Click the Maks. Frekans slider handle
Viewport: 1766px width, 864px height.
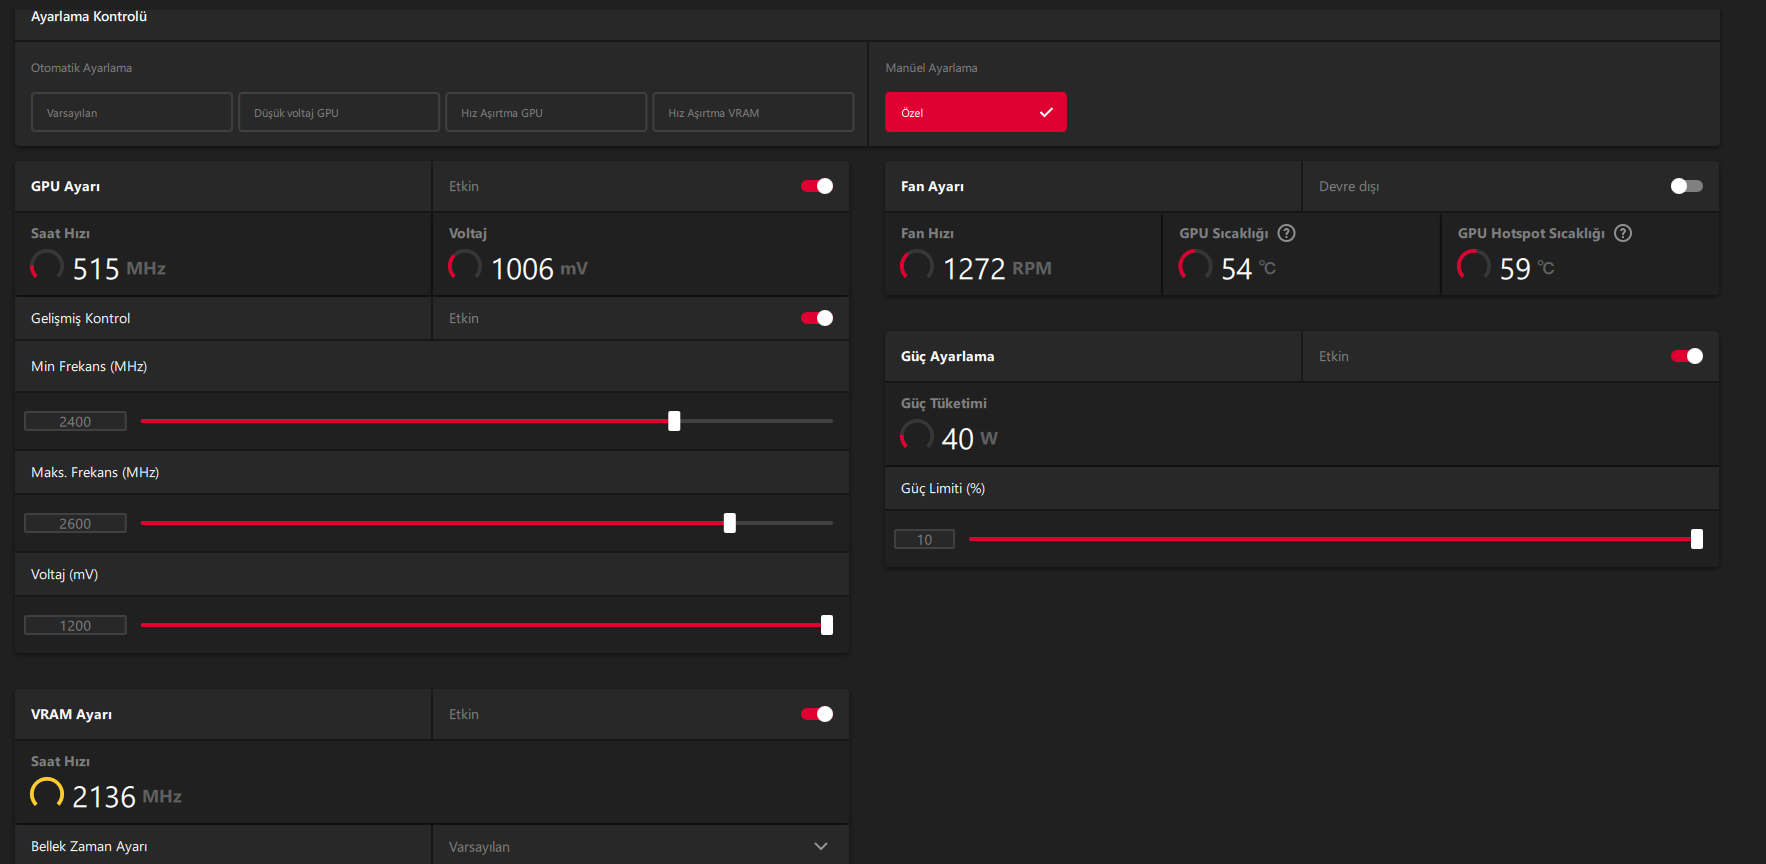tap(730, 523)
